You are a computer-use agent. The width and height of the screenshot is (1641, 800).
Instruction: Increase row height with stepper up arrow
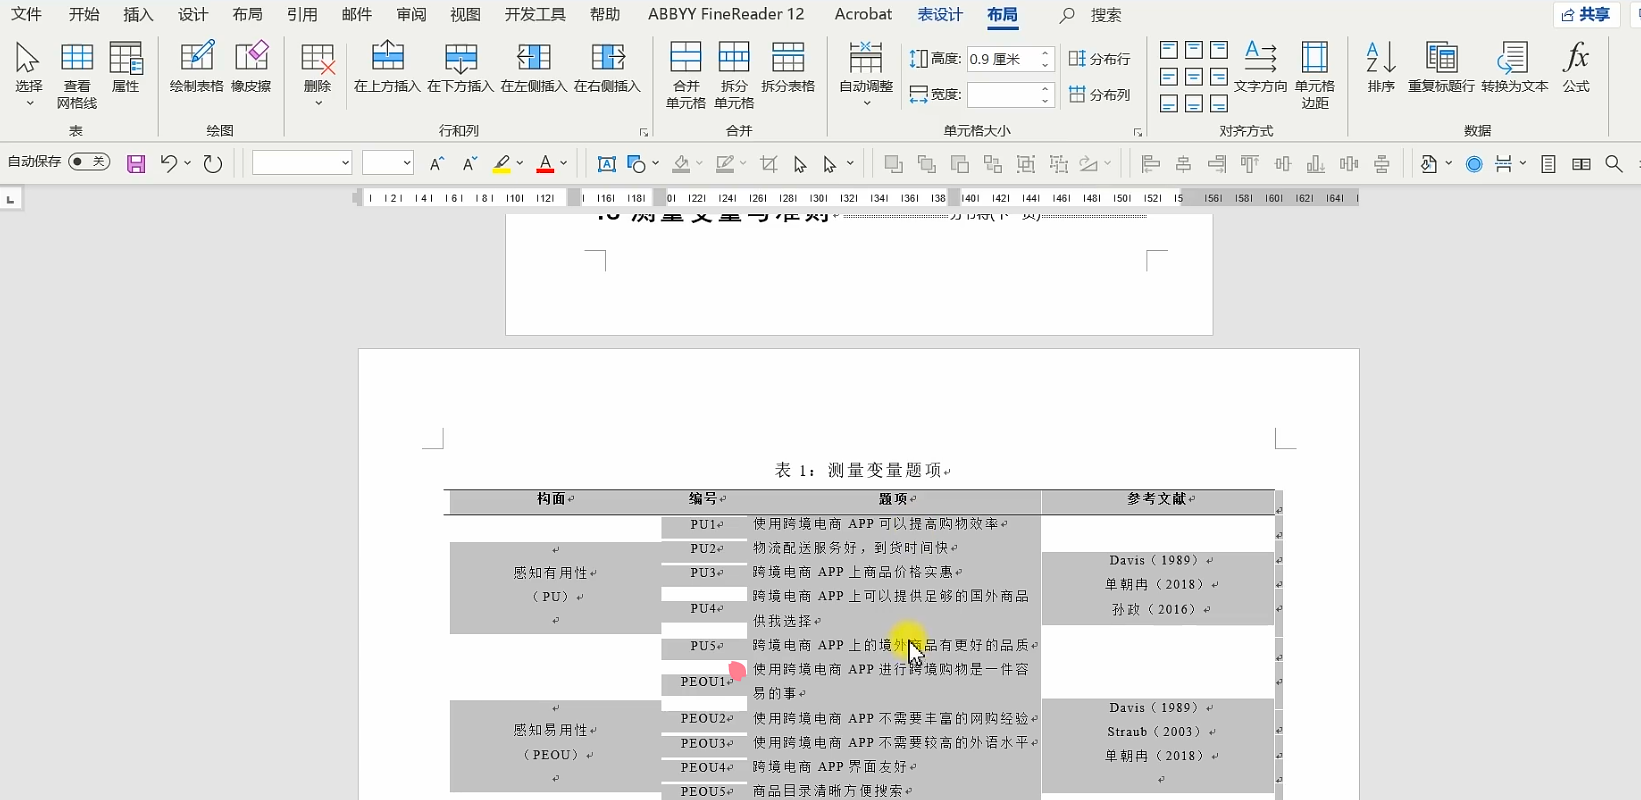point(1045,53)
